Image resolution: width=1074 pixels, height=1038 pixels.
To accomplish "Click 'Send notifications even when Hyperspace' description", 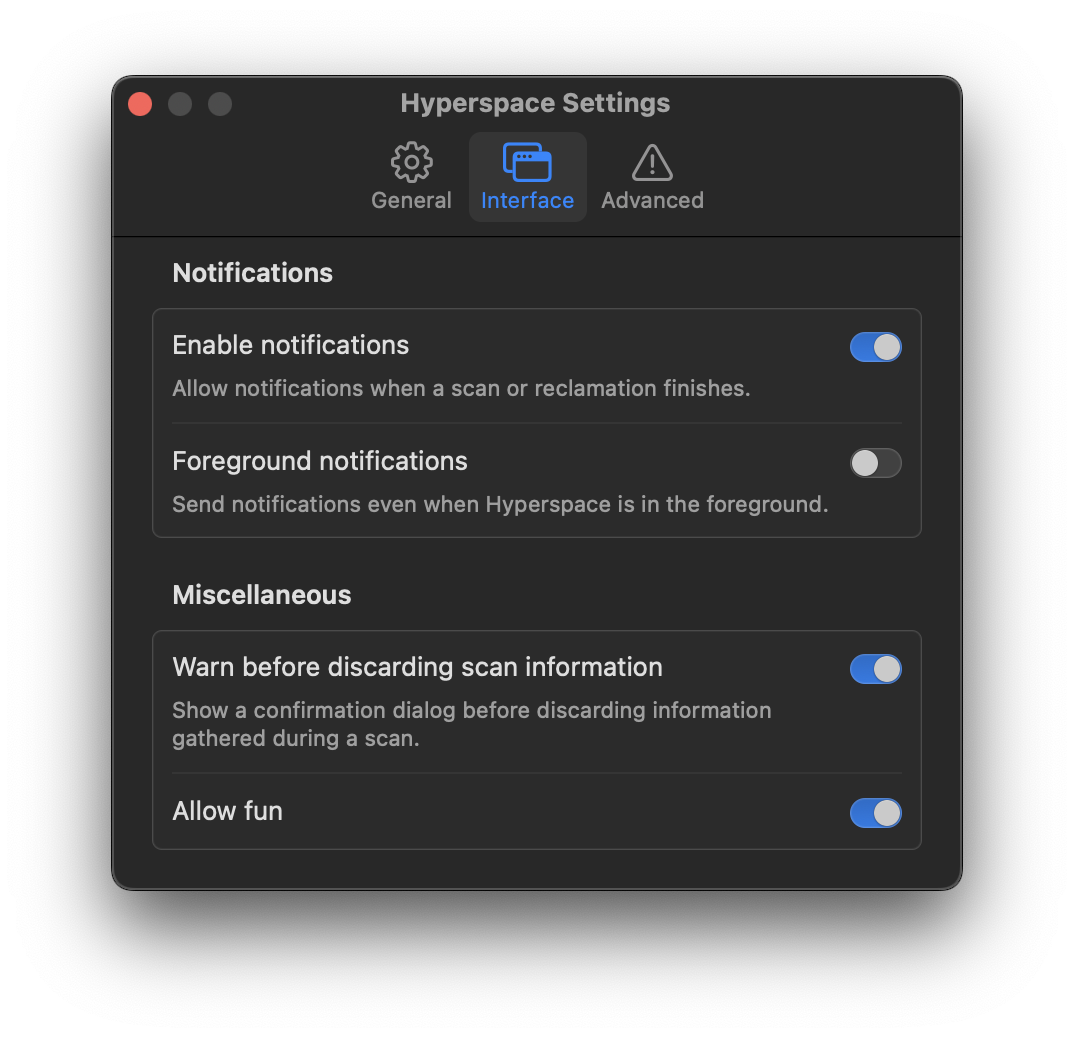I will point(500,504).
